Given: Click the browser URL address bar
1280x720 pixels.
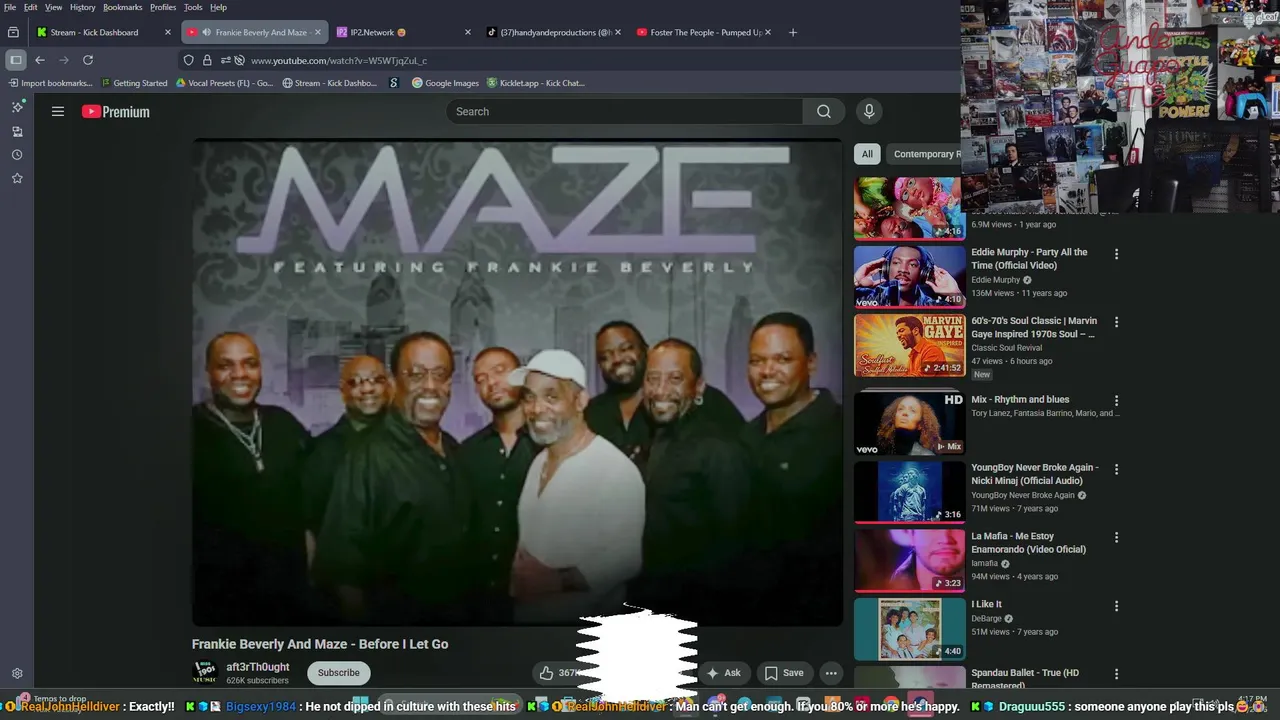Looking at the screenshot, I should [x=570, y=60].
